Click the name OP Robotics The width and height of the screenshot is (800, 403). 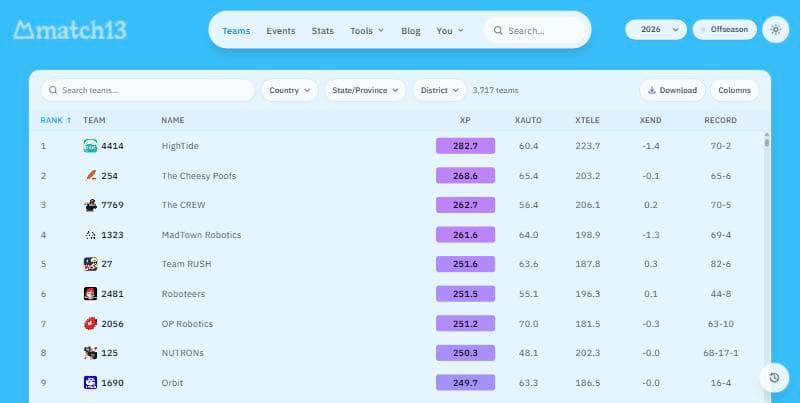click(x=187, y=323)
